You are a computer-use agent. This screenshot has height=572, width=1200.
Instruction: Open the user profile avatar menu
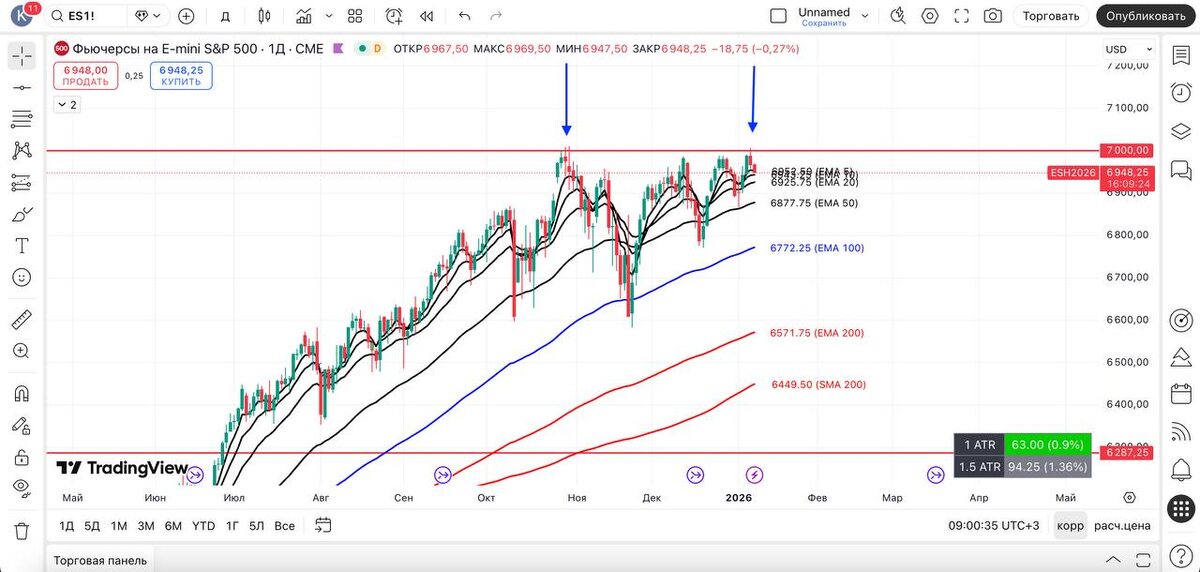pyautogui.click(x=22, y=16)
